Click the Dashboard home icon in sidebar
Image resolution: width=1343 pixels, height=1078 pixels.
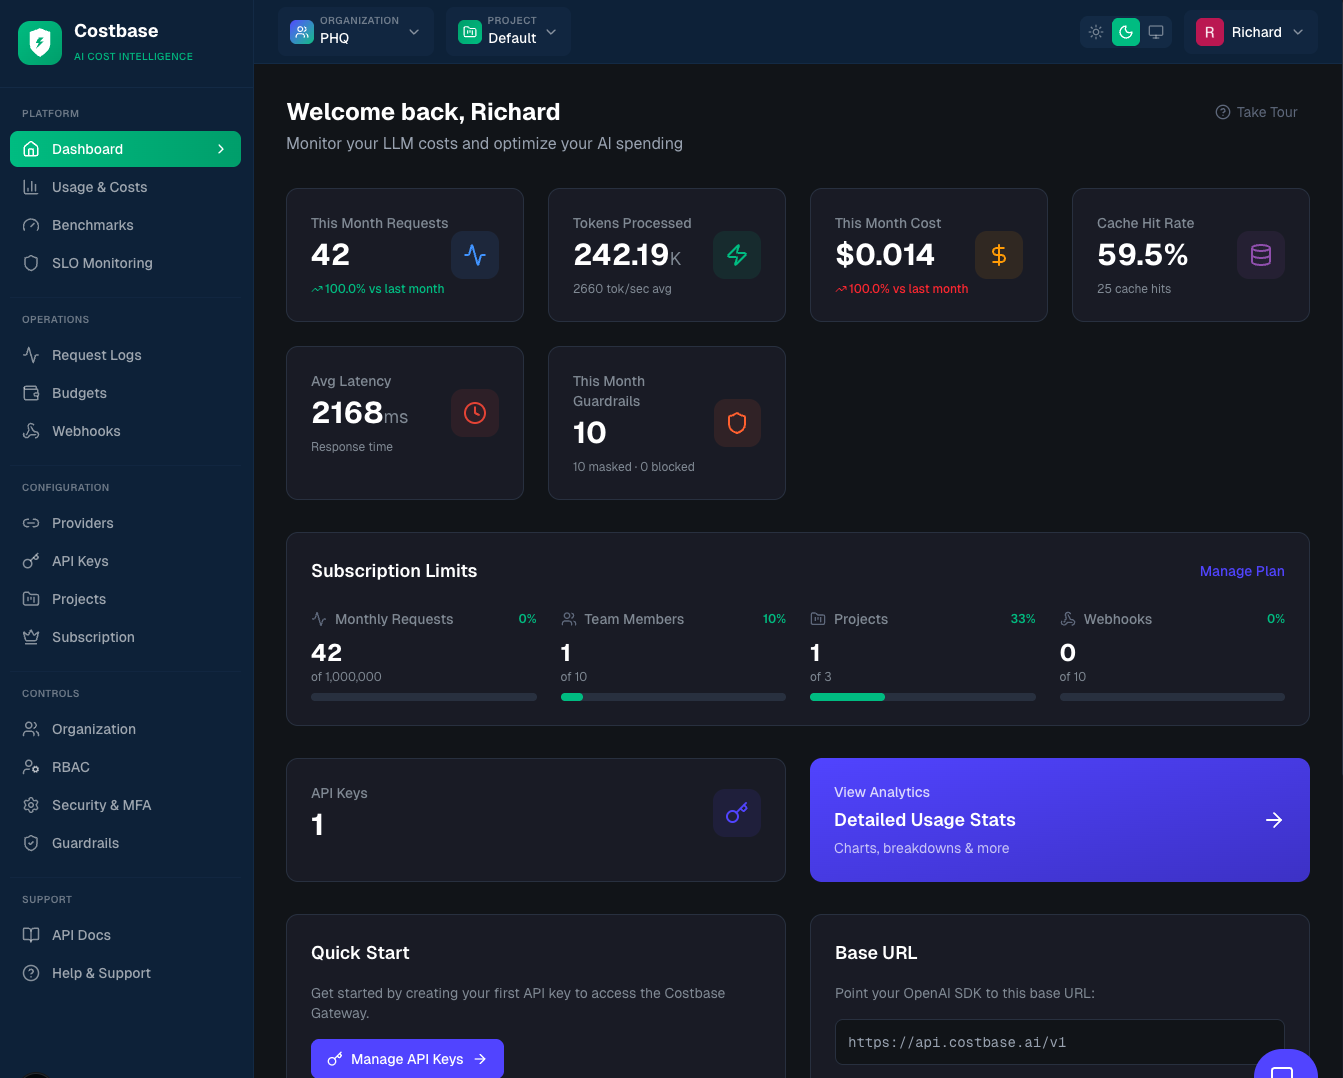pyautogui.click(x=31, y=149)
